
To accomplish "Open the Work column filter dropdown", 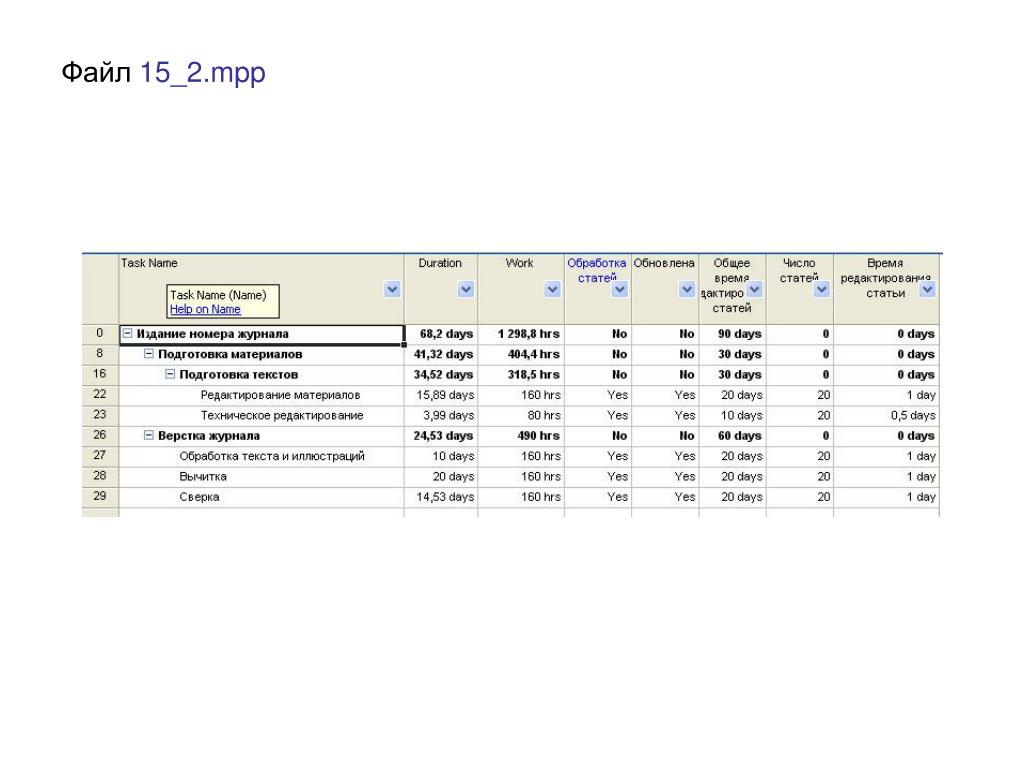I will pyautogui.click(x=552, y=289).
